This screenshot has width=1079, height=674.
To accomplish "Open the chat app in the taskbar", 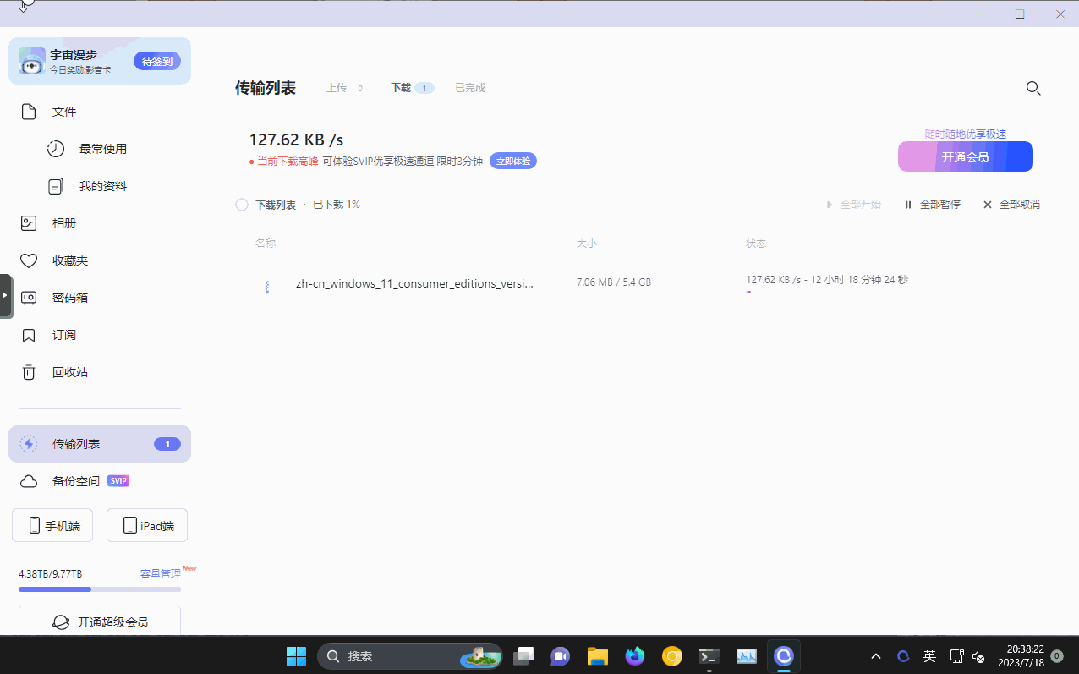I will point(560,656).
